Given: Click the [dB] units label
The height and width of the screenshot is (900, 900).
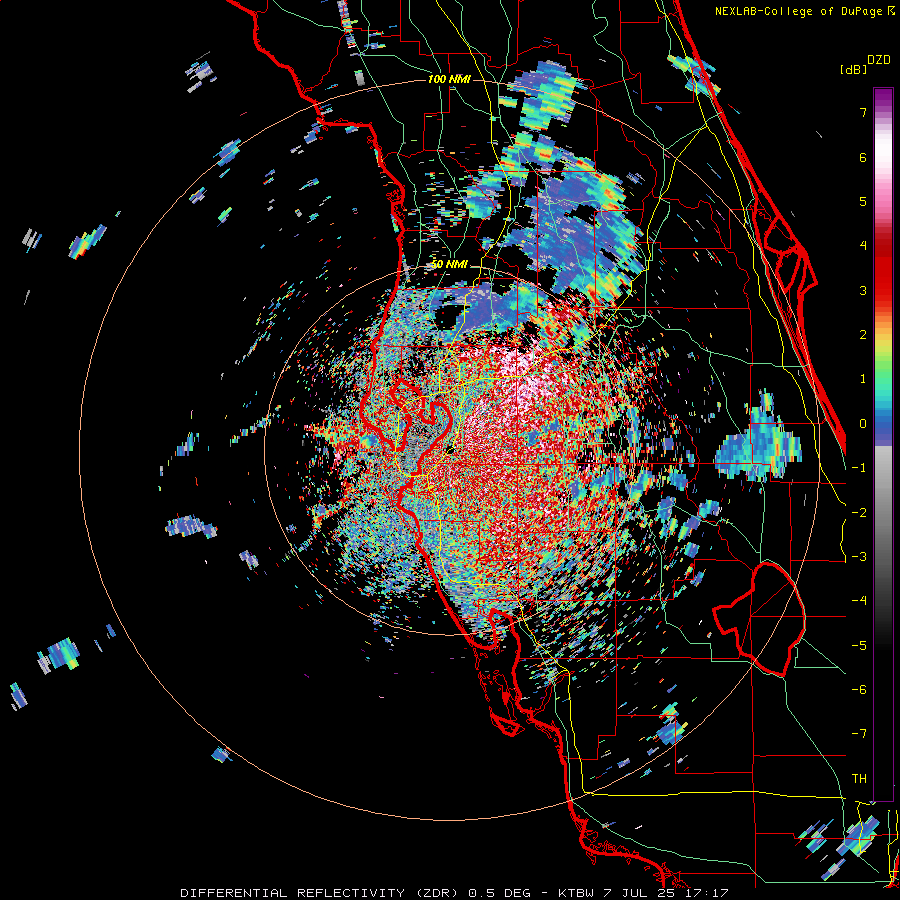Looking at the screenshot, I should (x=854, y=69).
